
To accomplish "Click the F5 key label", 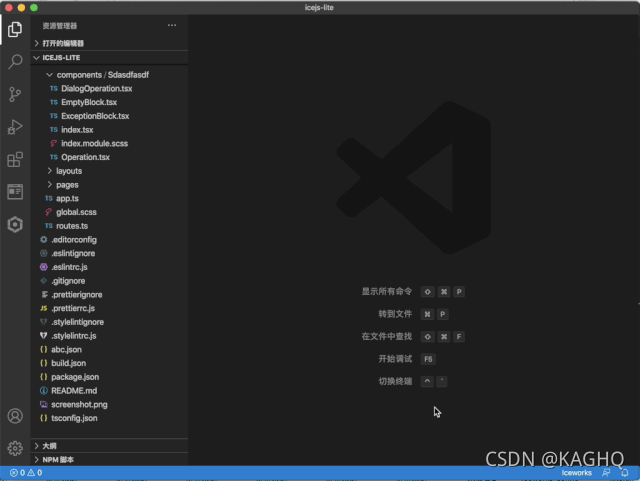I will click(x=428, y=359).
